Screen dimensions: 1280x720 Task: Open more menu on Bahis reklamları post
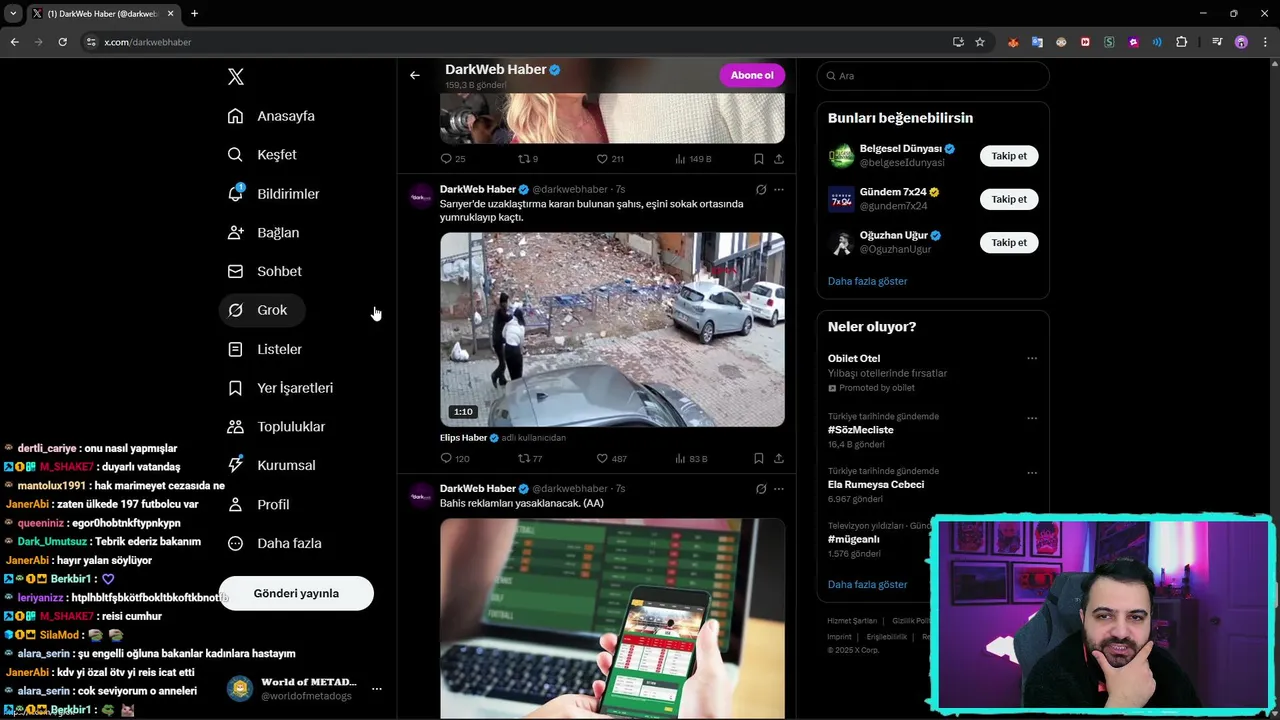coord(779,489)
